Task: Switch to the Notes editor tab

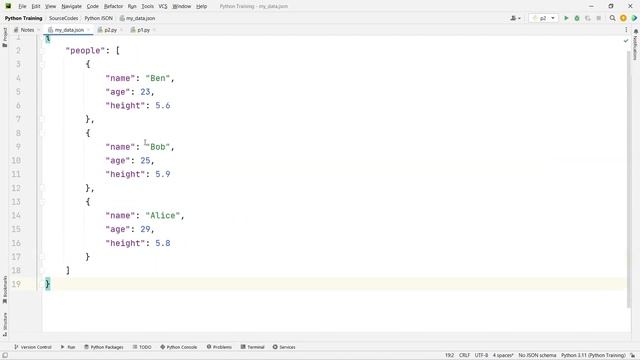Action: coord(27,30)
